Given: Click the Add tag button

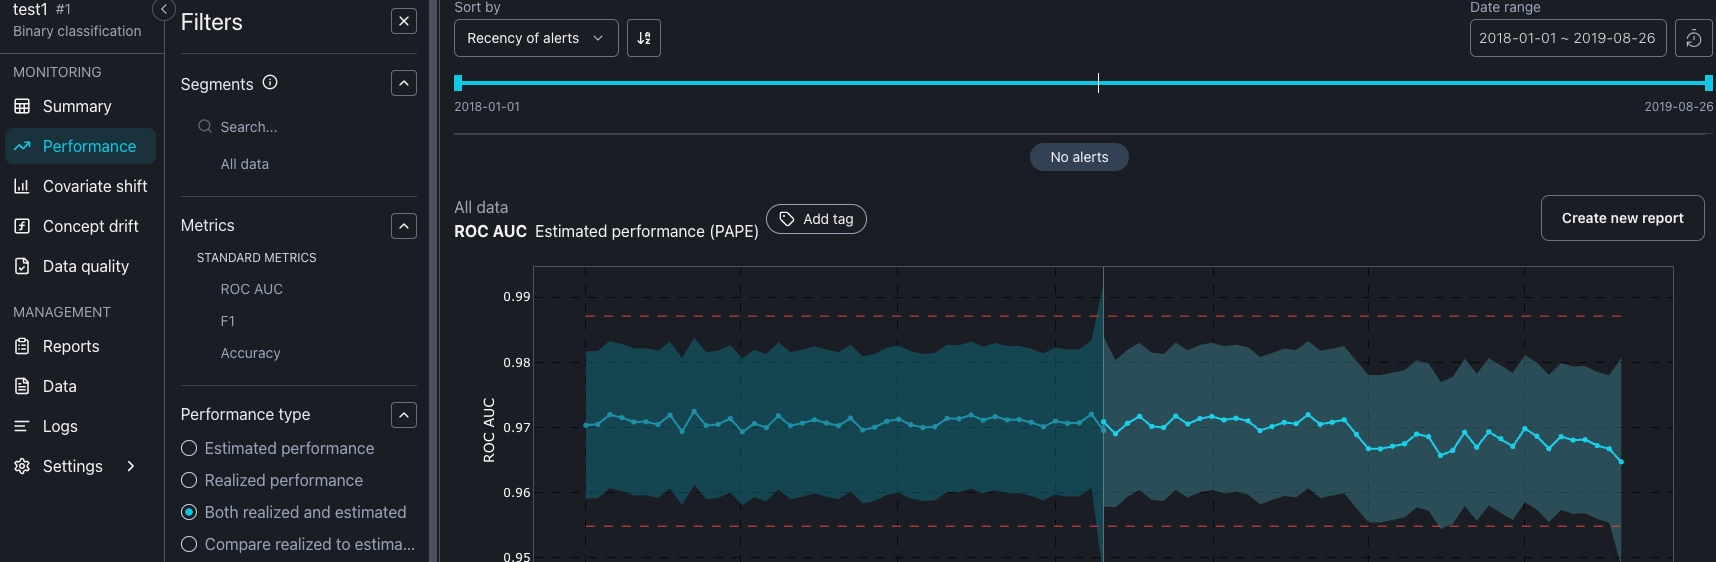Looking at the screenshot, I should (816, 219).
